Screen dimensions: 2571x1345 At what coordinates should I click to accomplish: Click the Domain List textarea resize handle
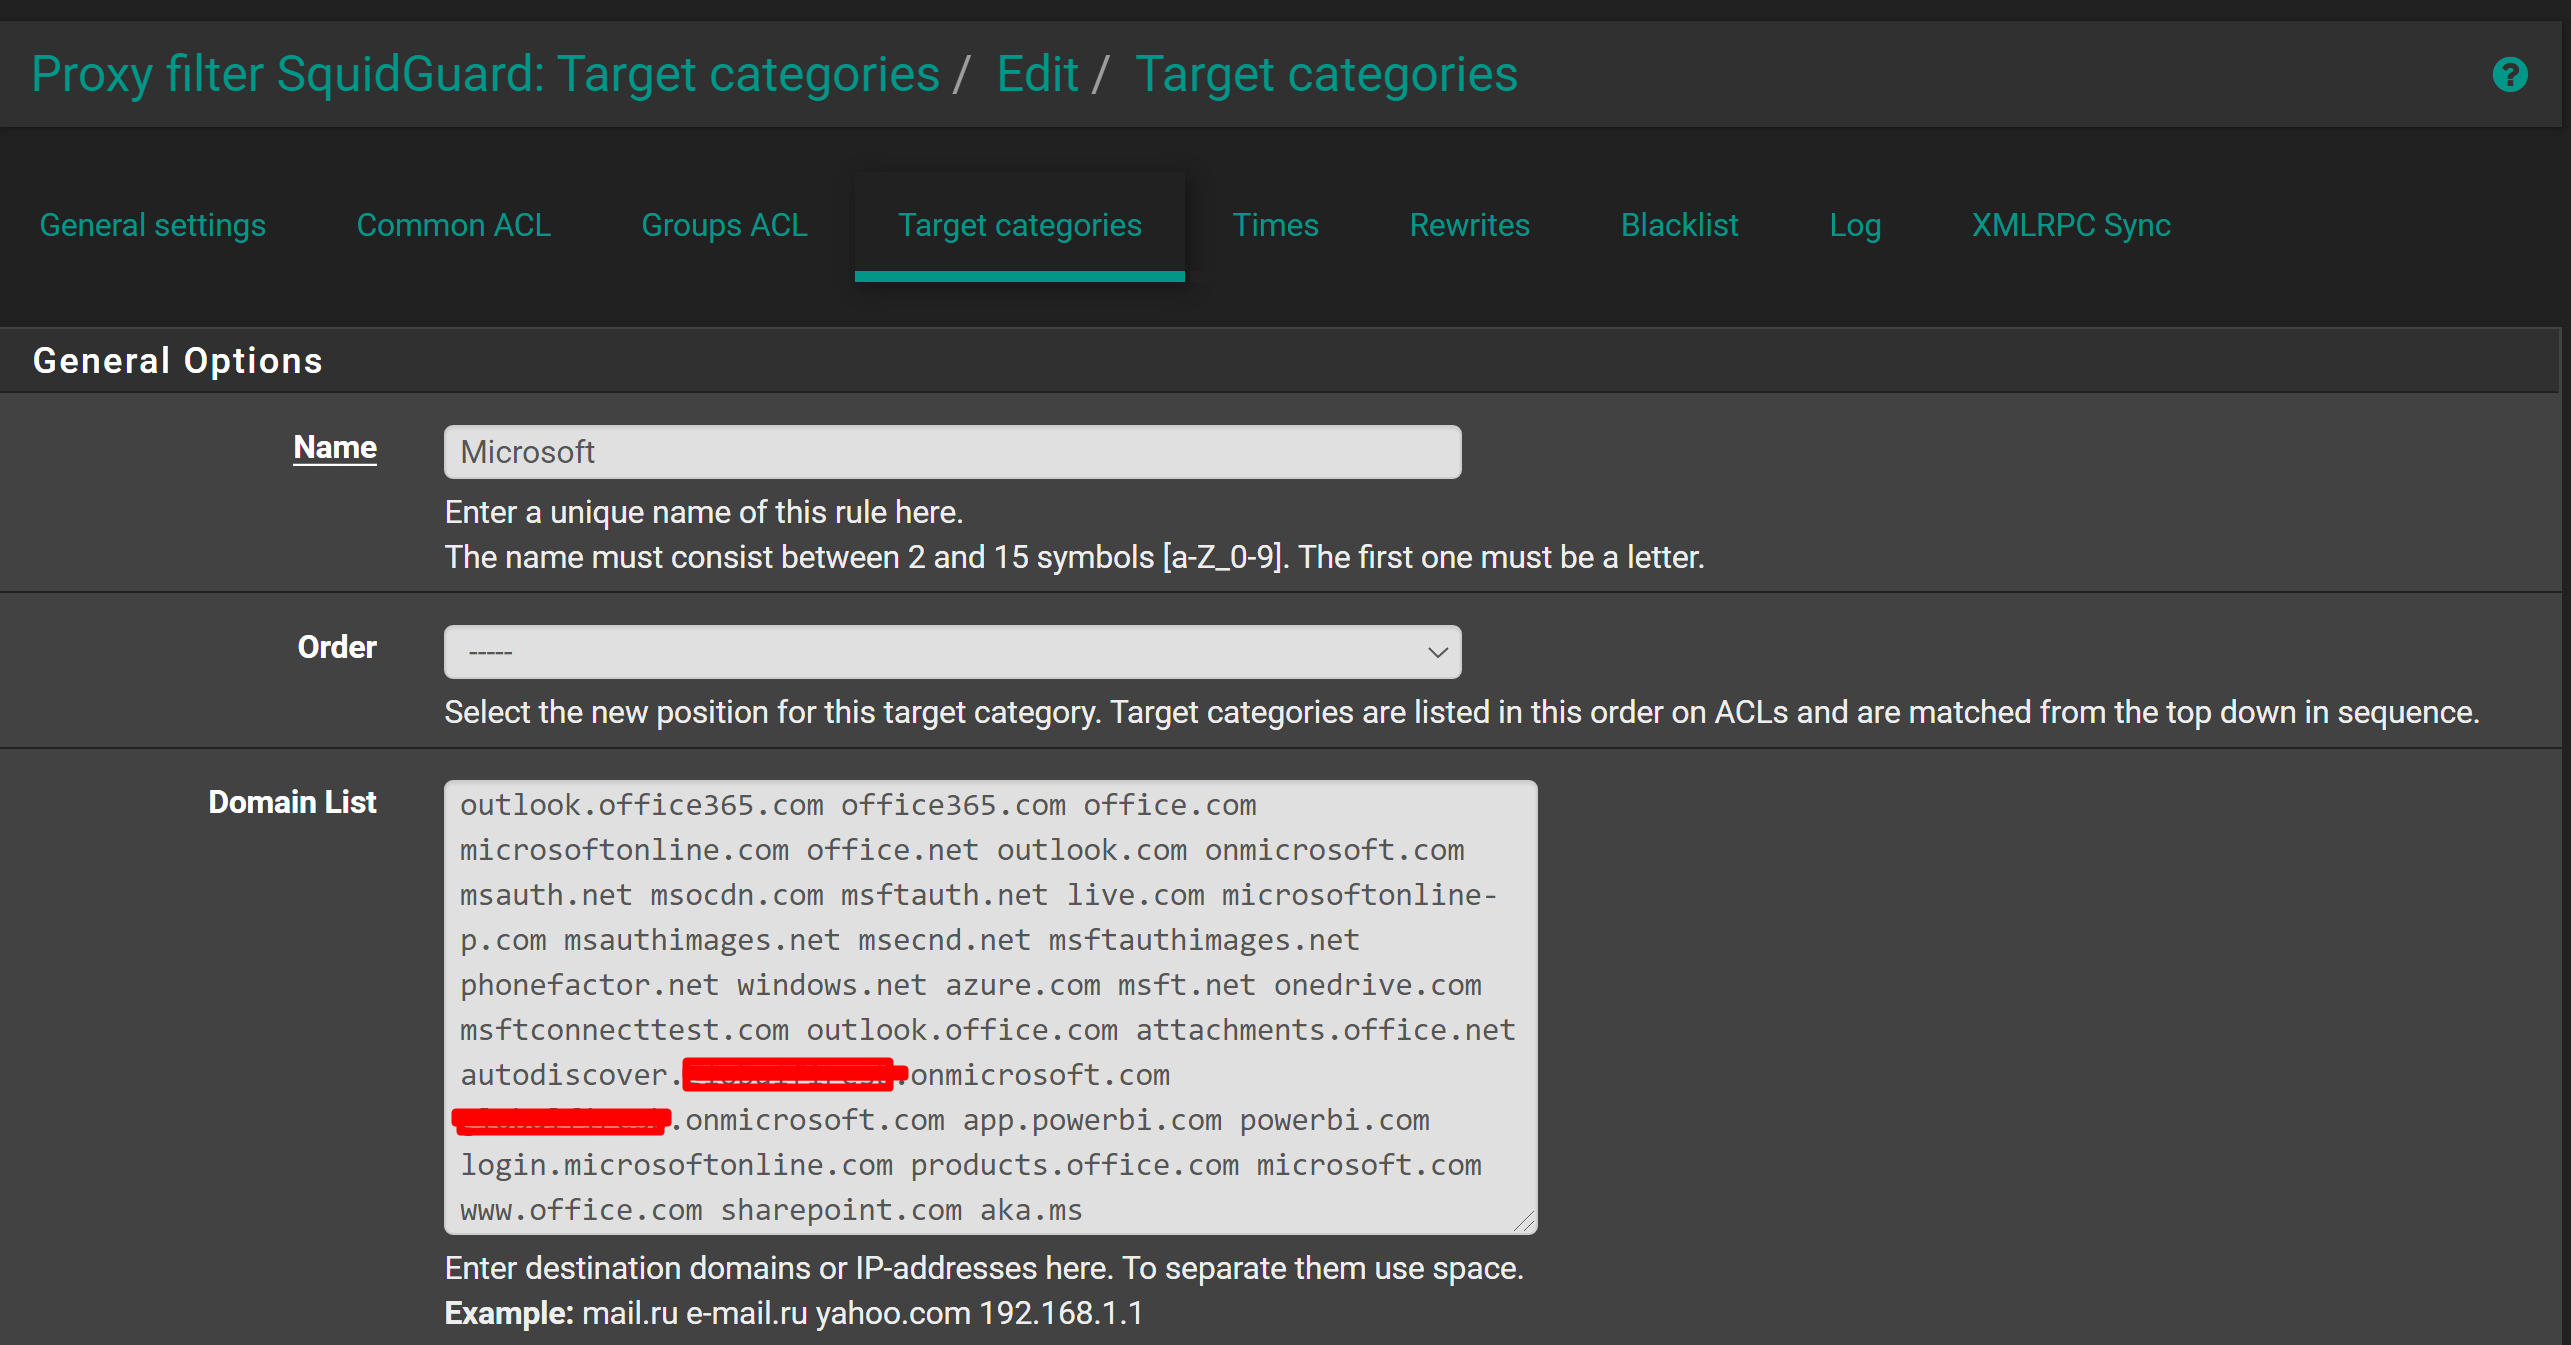point(1524,1221)
